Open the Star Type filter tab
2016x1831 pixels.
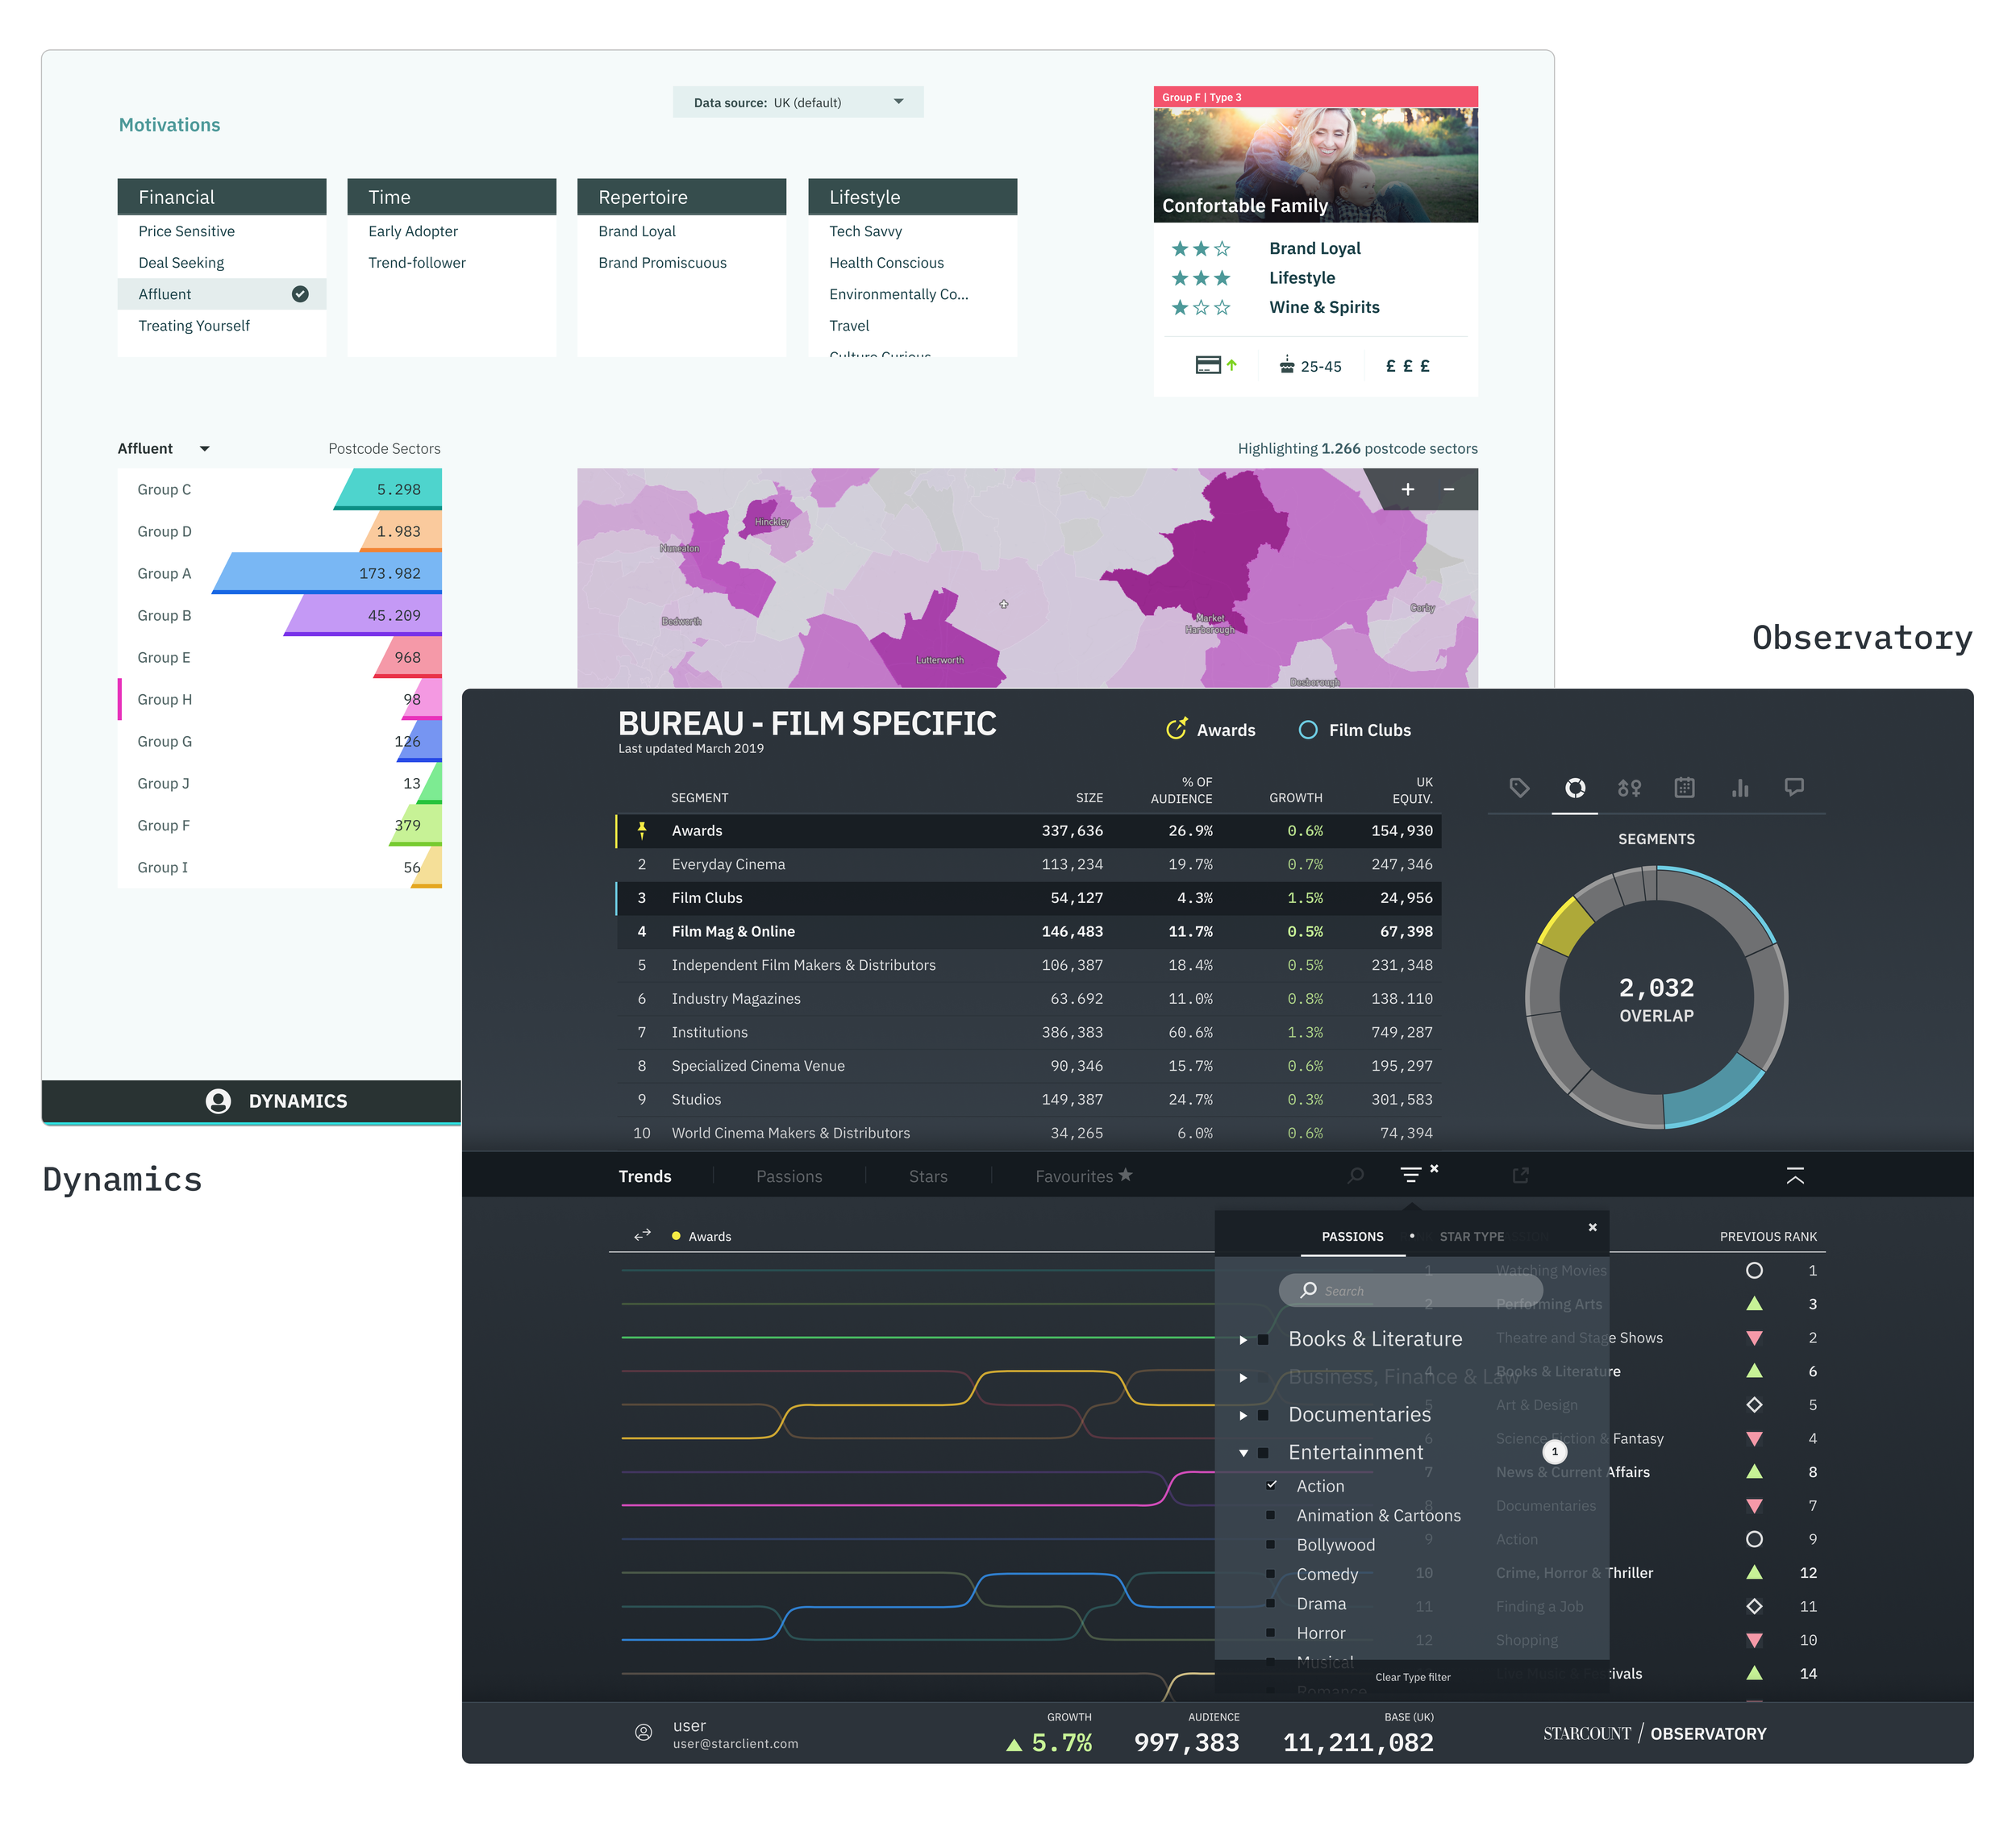point(1471,1237)
